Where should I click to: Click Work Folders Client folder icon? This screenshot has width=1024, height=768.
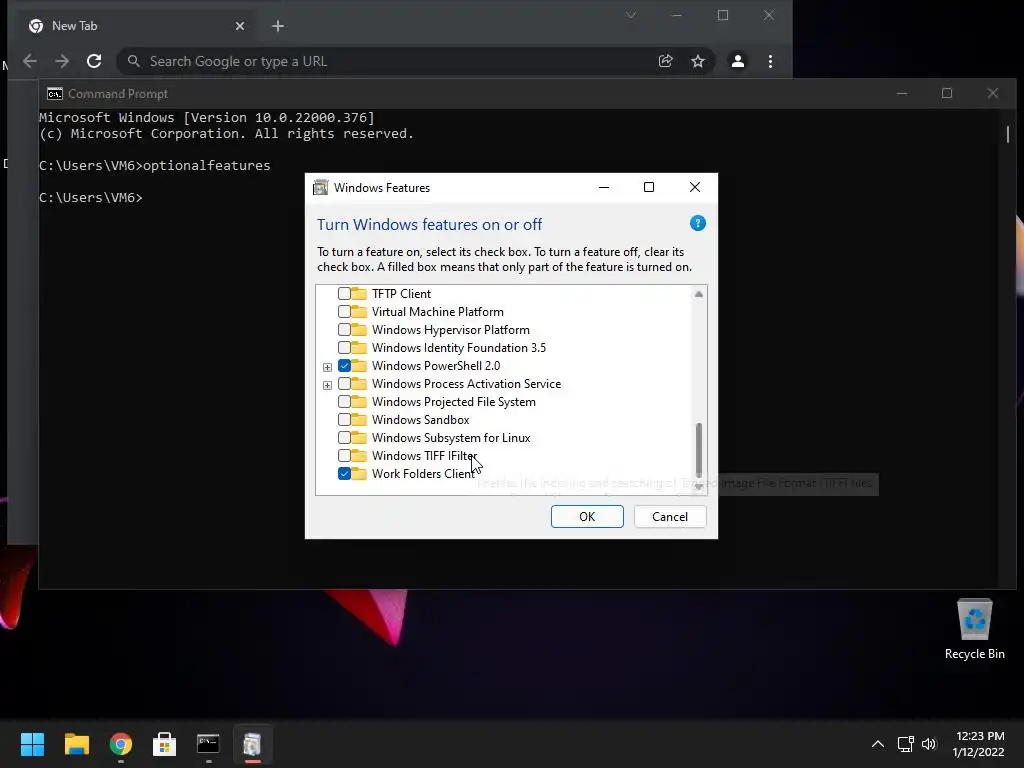(359, 473)
